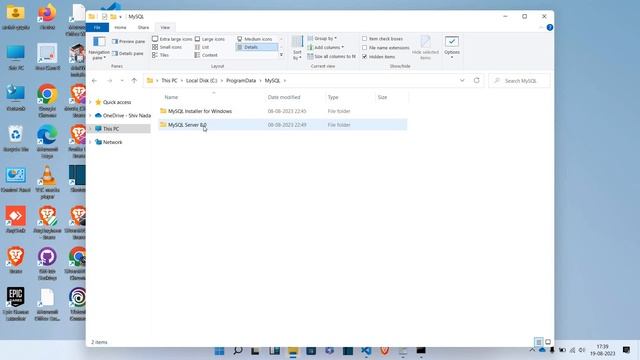Select Tiles layout option
The image size is (640, 360).
pyautogui.click(x=160, y=55)
